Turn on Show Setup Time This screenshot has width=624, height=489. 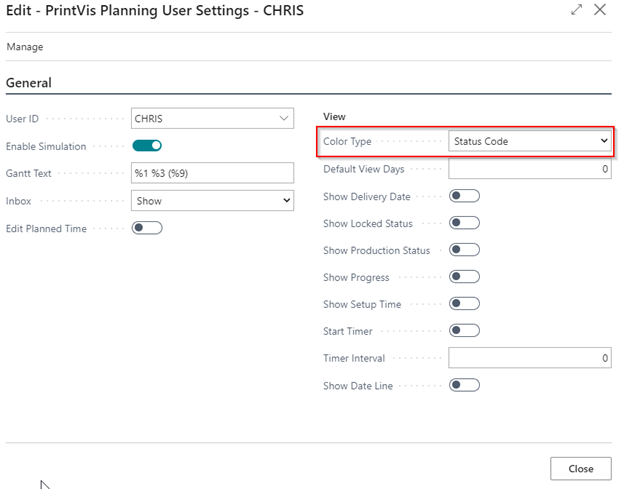[x=464, y=304]
